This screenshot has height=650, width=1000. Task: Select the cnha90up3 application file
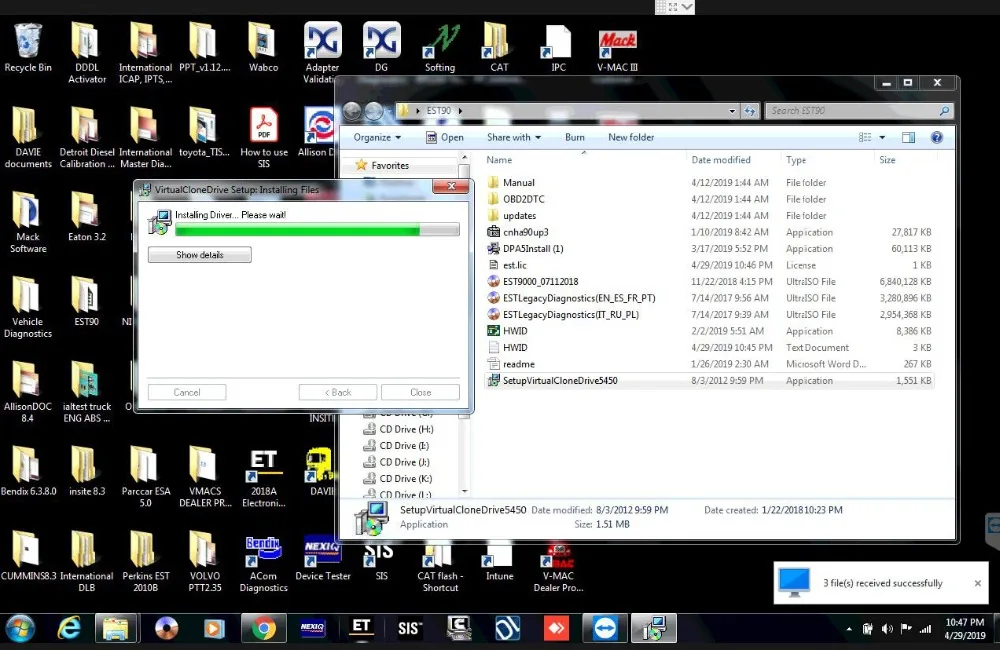(x=708, y=232)
